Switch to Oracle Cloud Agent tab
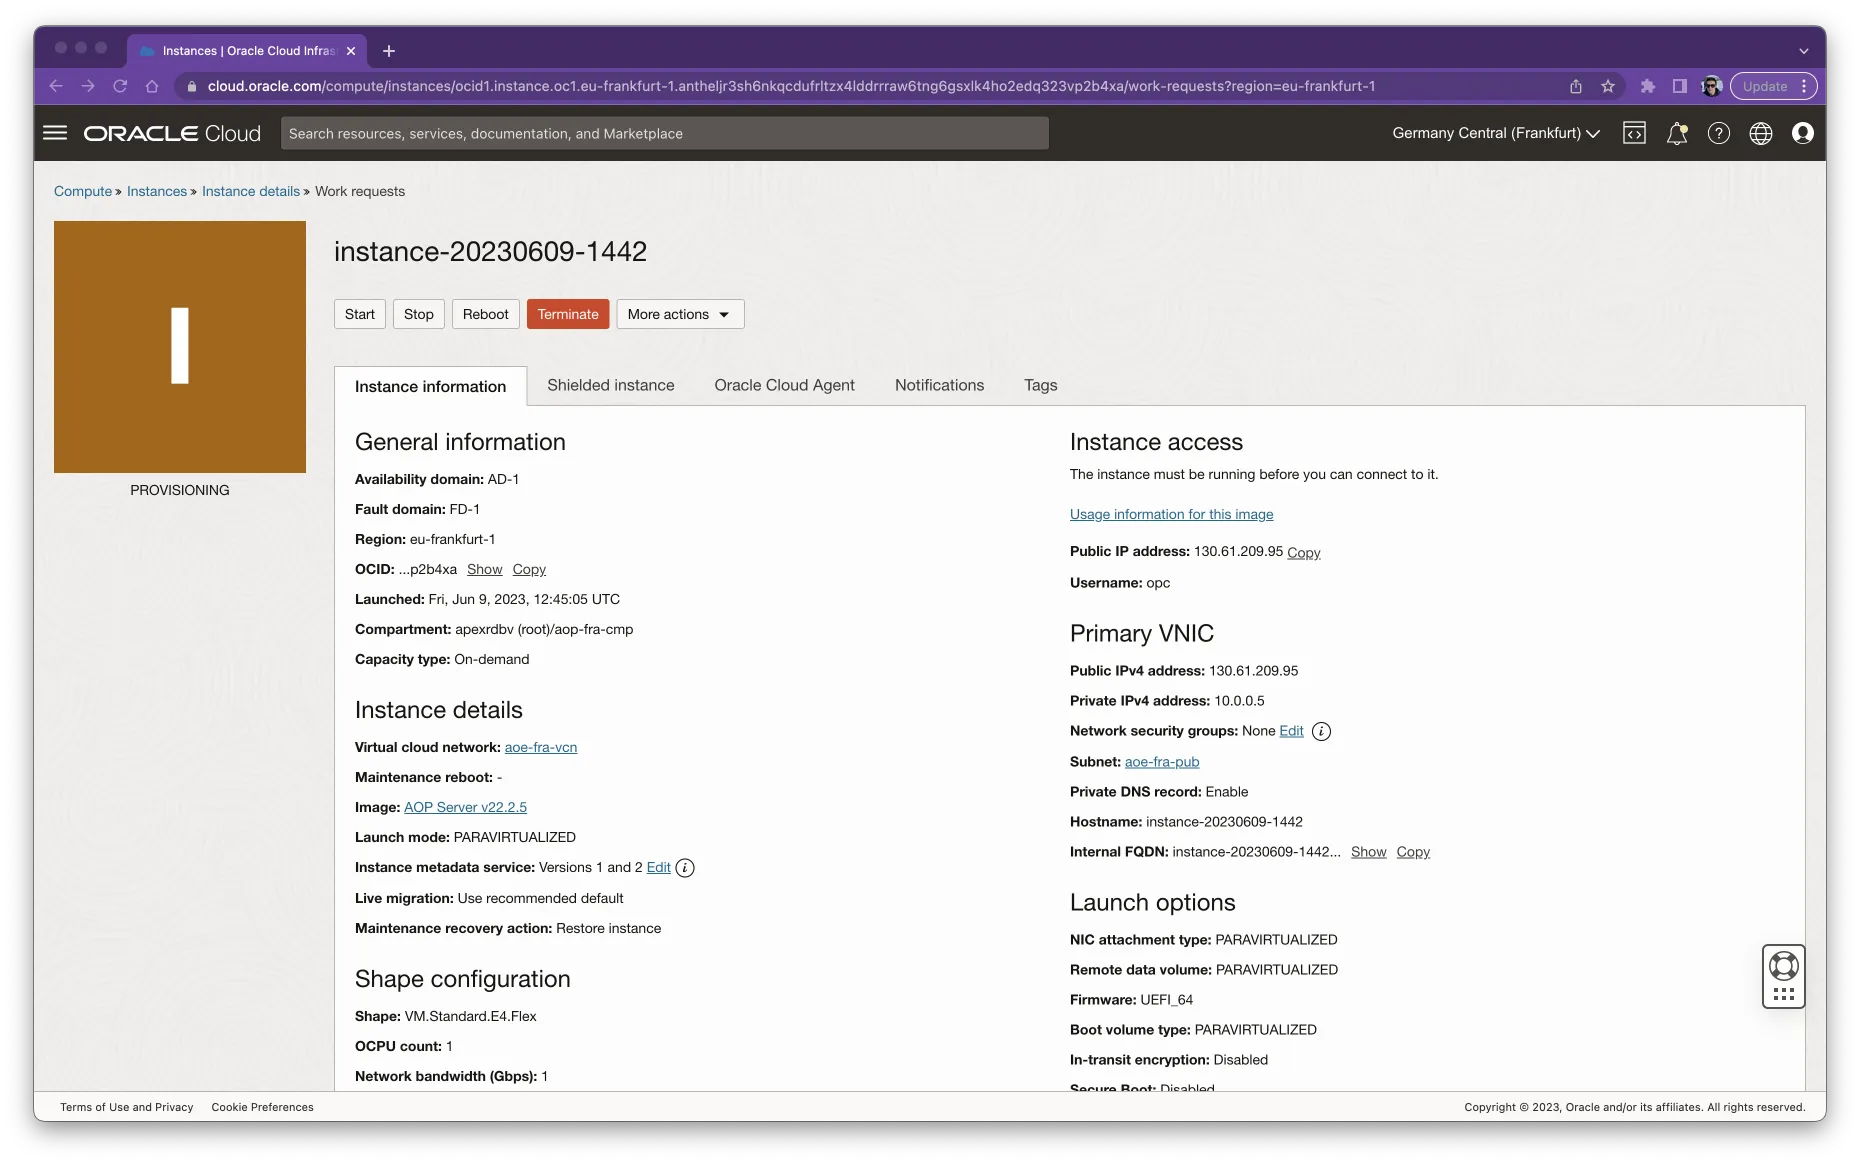 click(x=784, y=385)
